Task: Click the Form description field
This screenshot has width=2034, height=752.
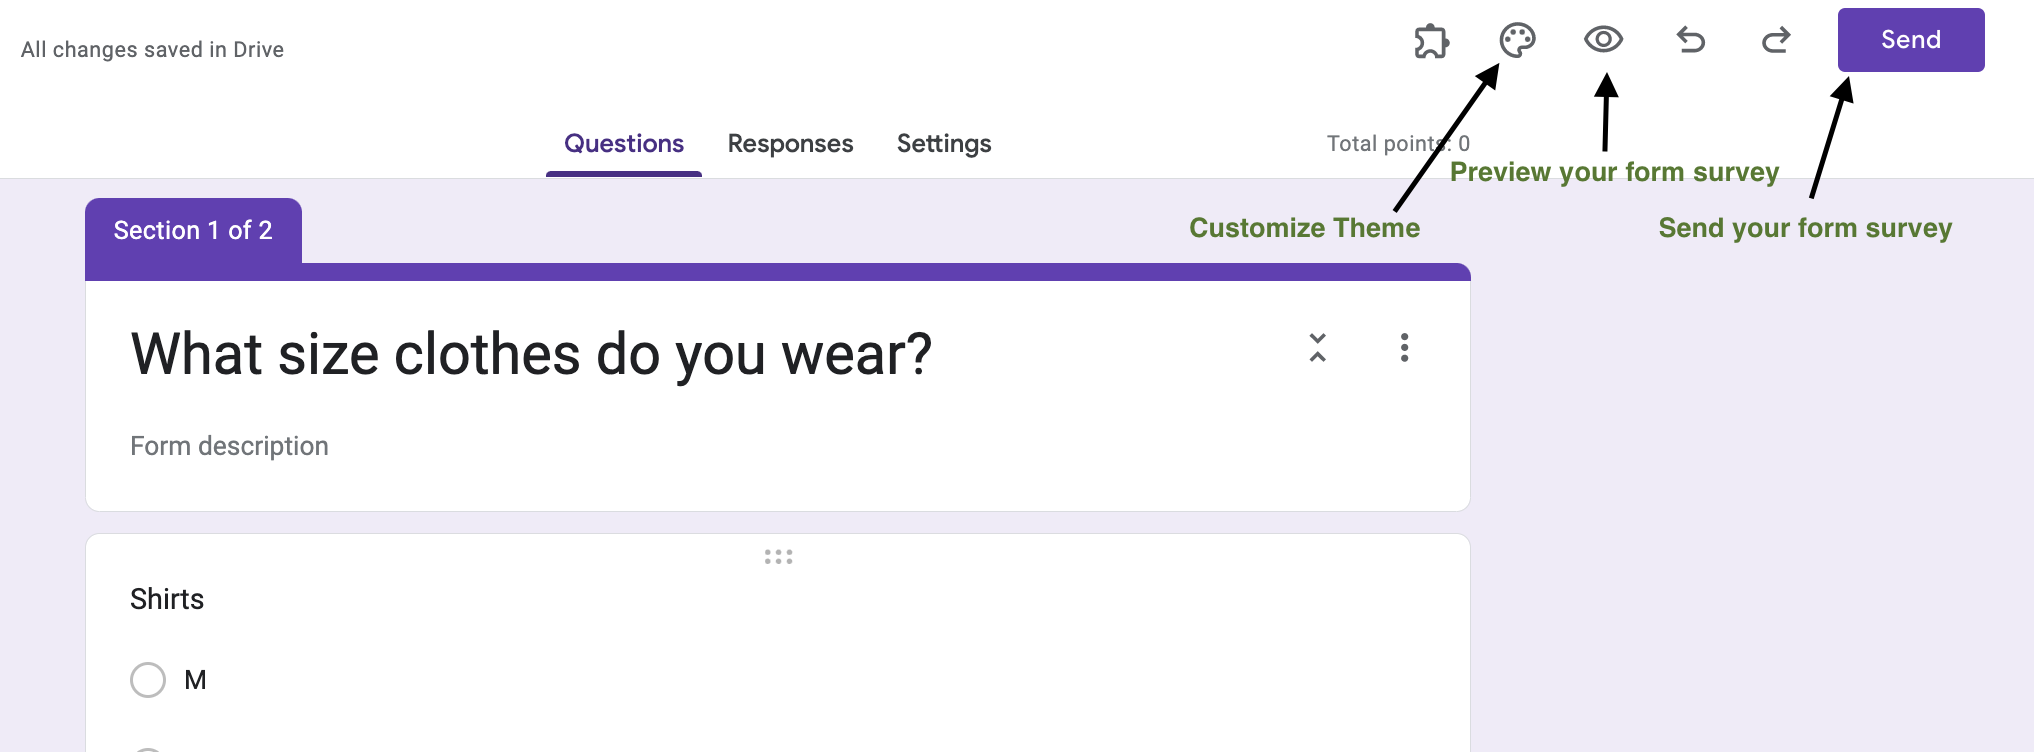Action: pos(229,445)
